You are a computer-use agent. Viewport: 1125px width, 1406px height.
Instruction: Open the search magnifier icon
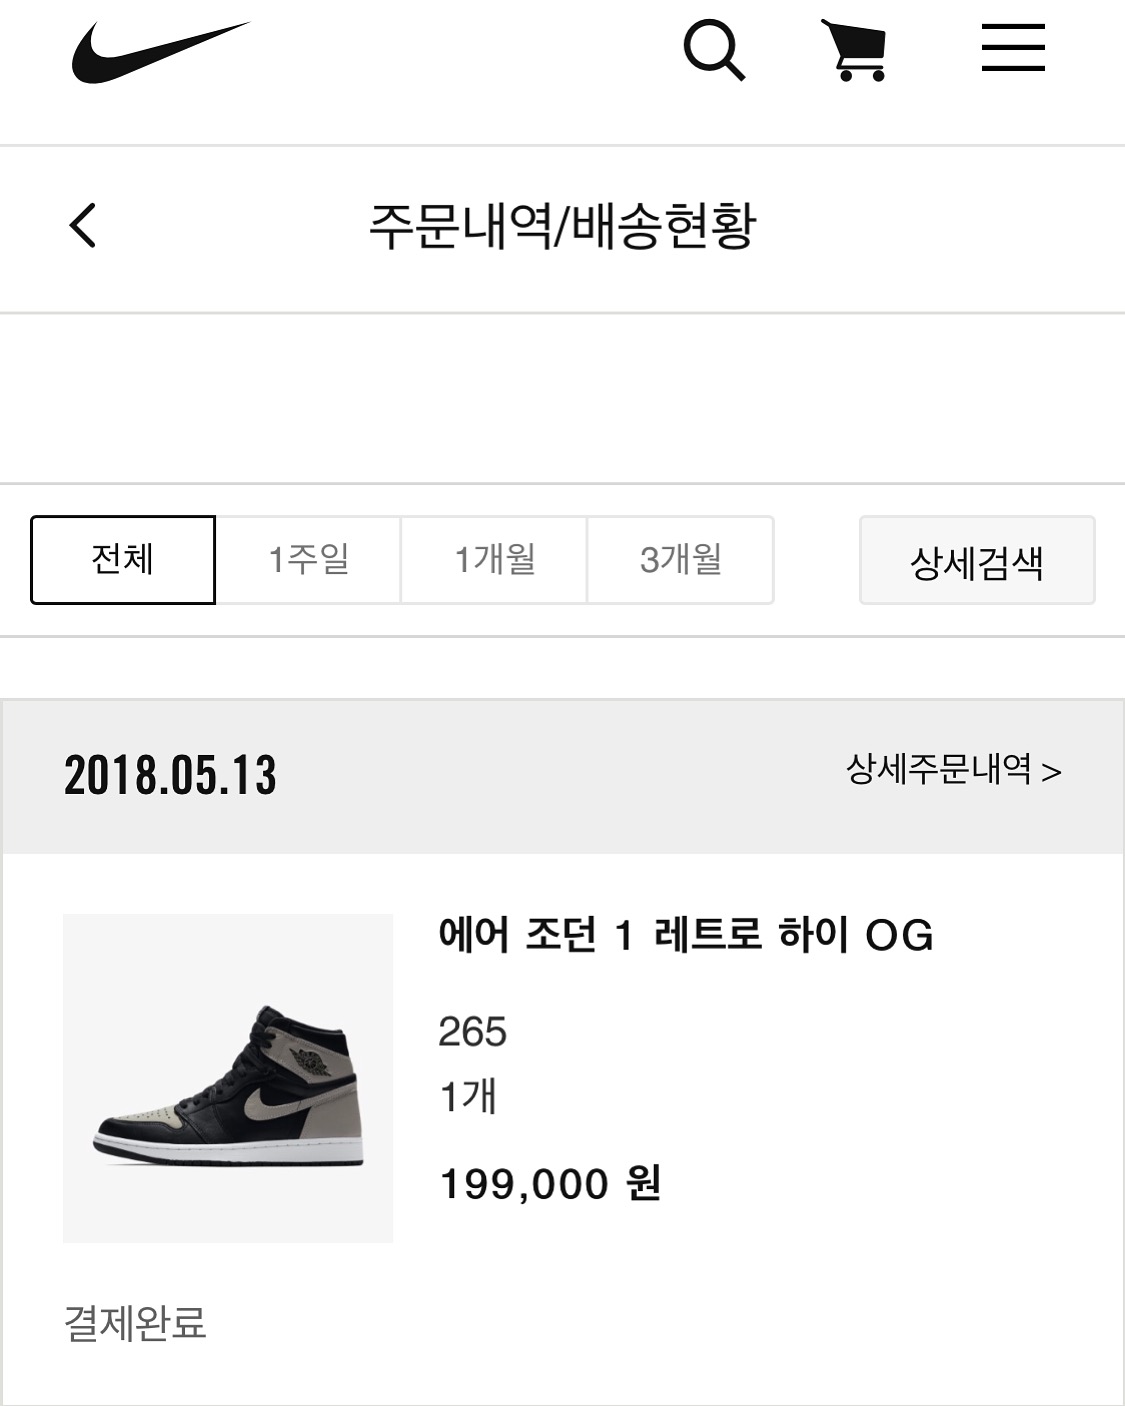pos(714,50)
